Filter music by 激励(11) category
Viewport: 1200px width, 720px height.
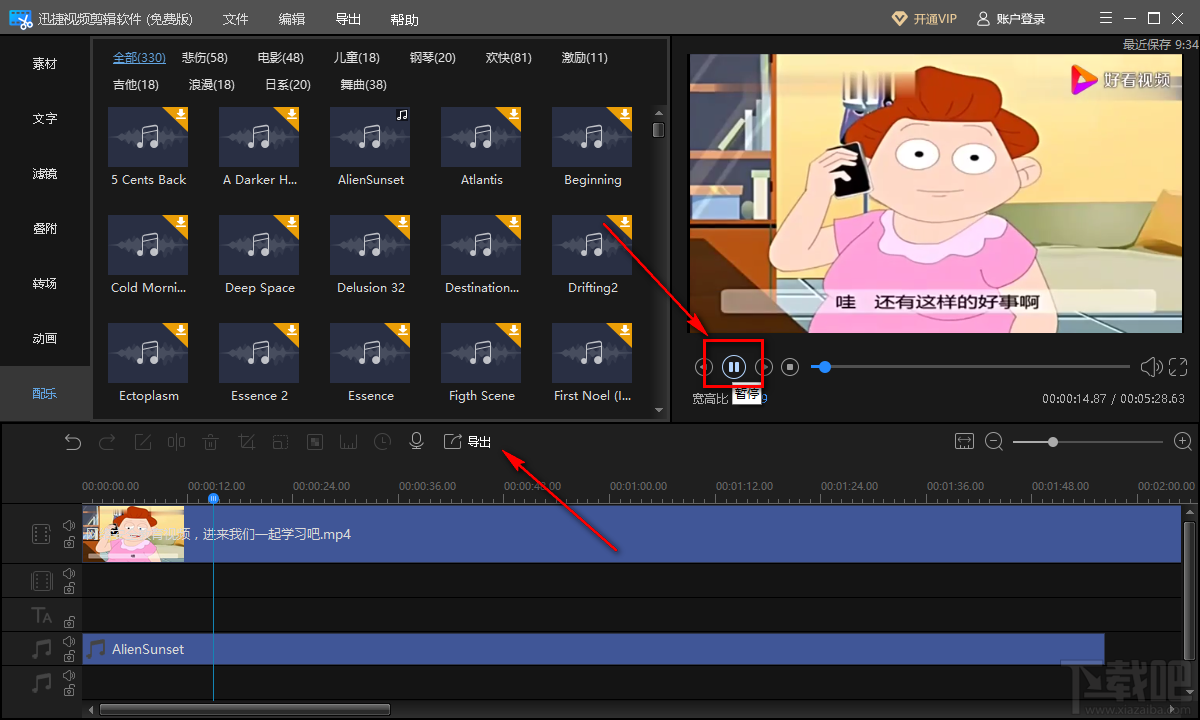point(585,58)
